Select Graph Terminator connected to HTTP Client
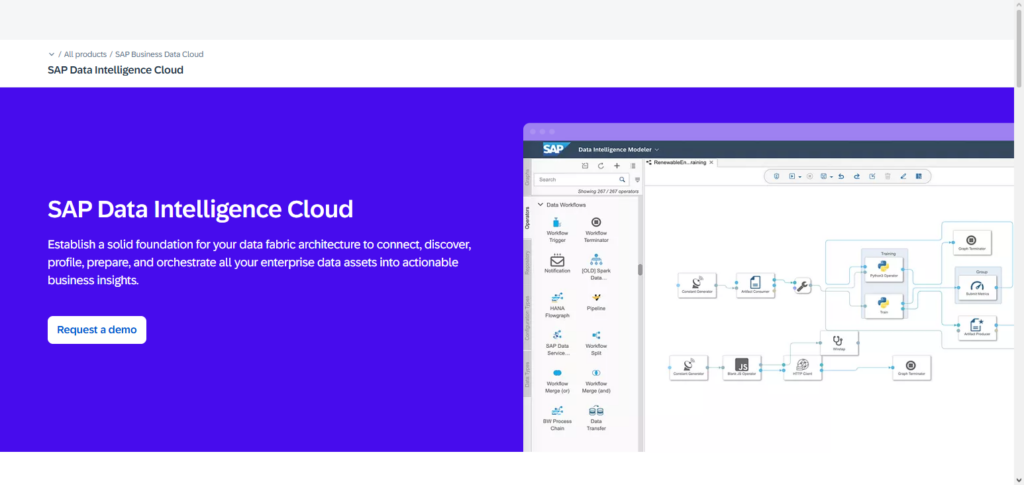Image resolution: width=1024 pixels, height=485 pixels. pyautogui.click(x=912, y=368)
